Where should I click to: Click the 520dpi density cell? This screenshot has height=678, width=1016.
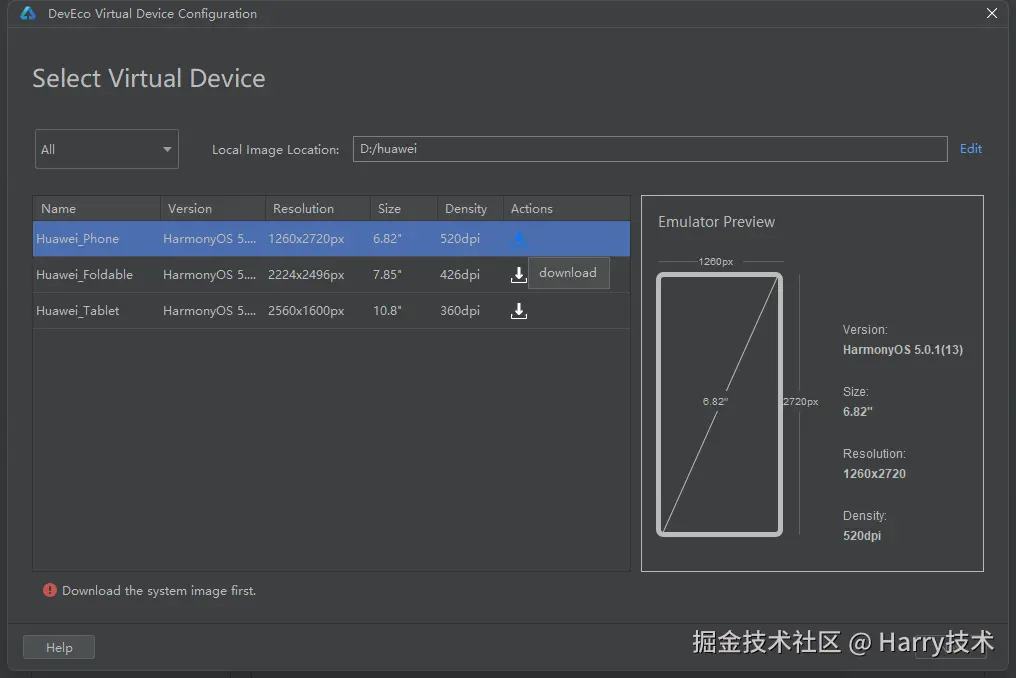click(460, 239)
